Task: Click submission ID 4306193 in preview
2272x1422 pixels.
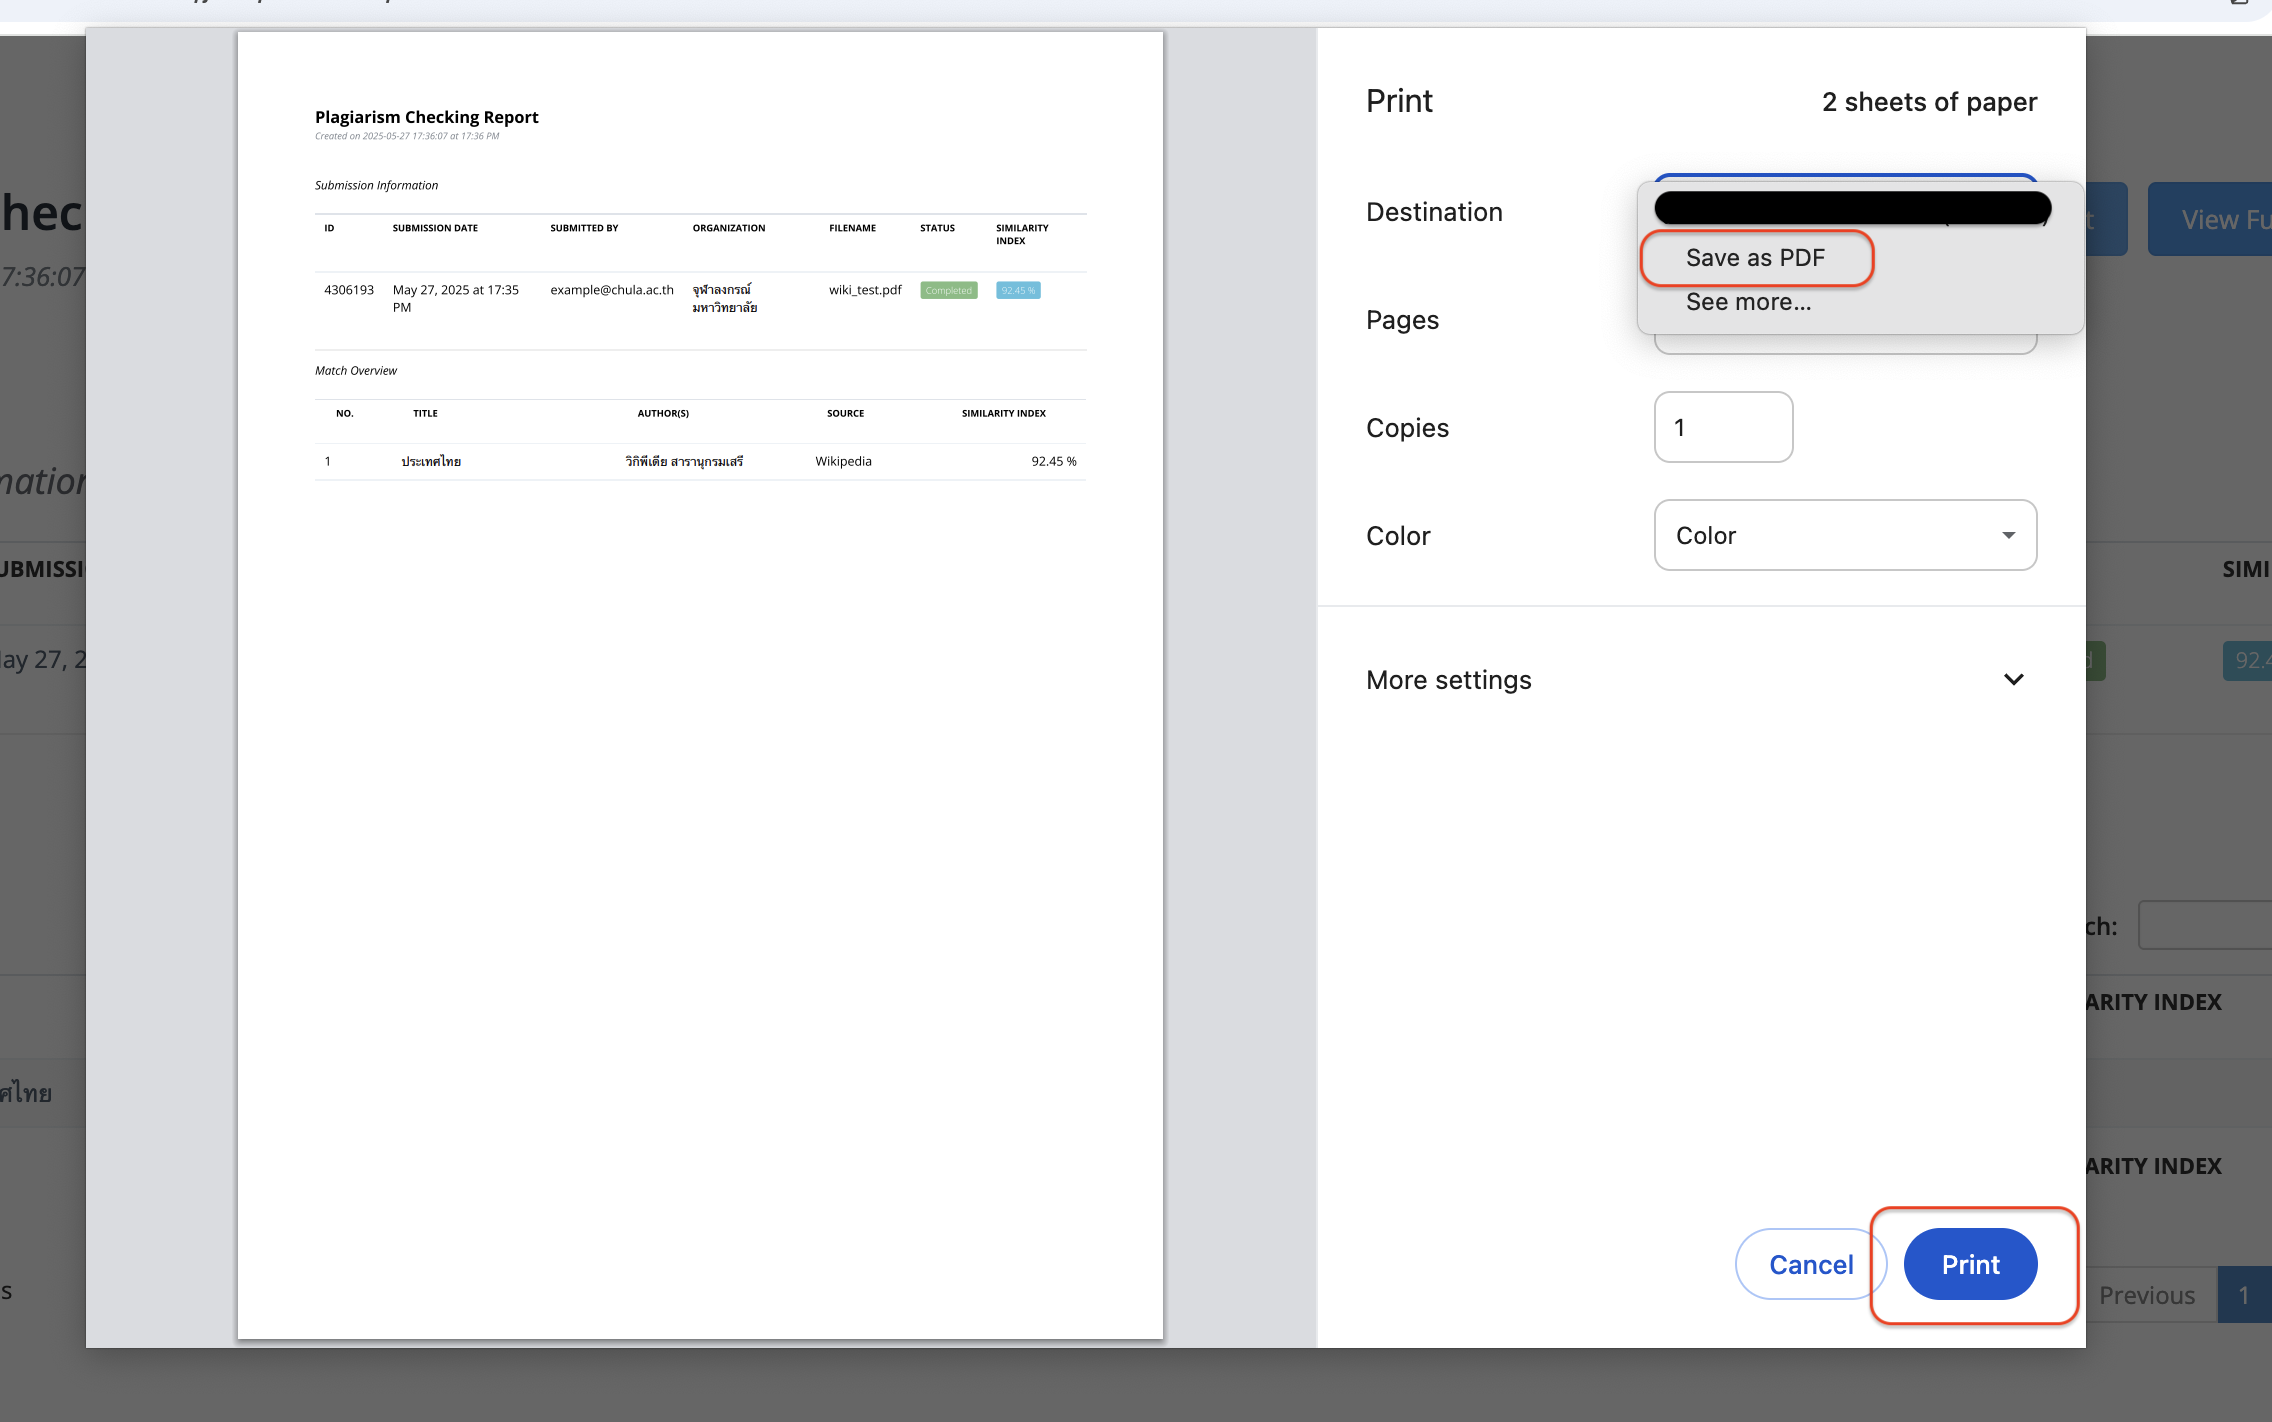Action: click(x=349, y=290)
